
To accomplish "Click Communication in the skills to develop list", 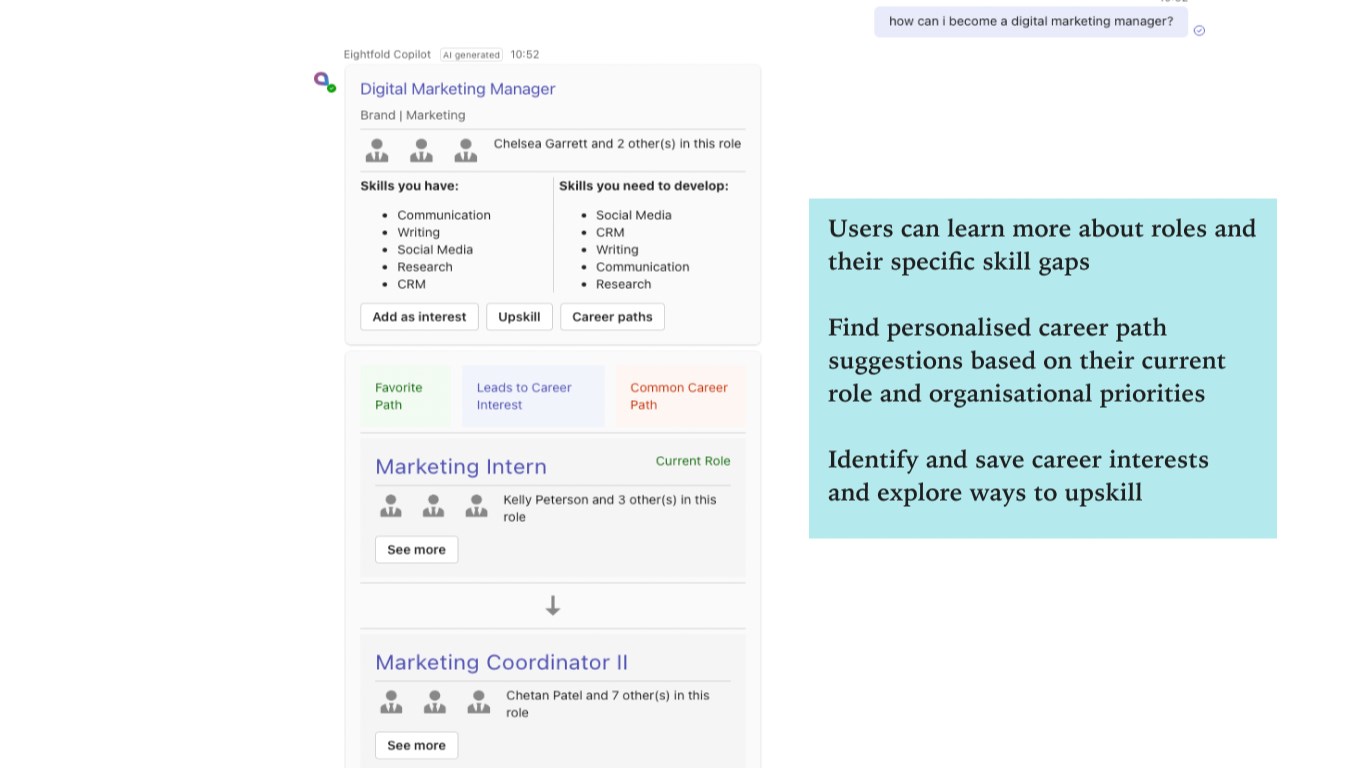I will point(643,267).
